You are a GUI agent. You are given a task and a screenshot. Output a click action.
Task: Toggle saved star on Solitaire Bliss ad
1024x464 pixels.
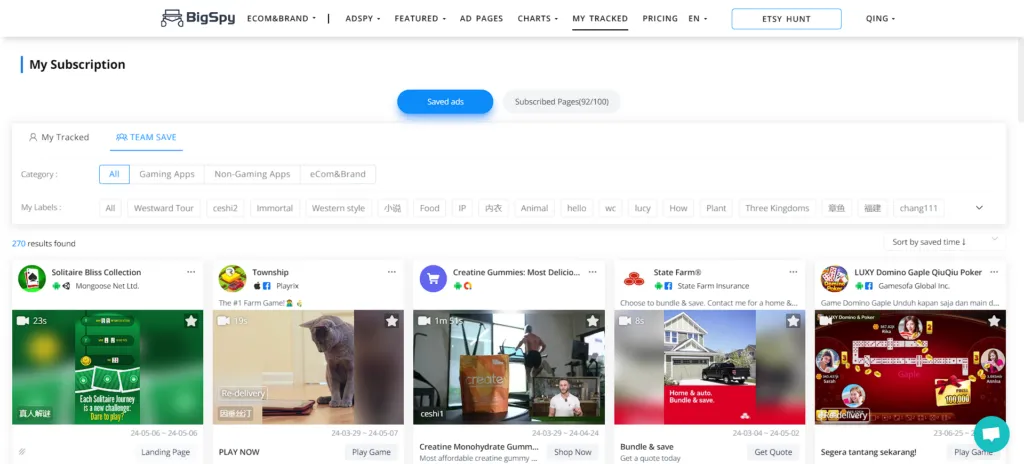(191, 321)
